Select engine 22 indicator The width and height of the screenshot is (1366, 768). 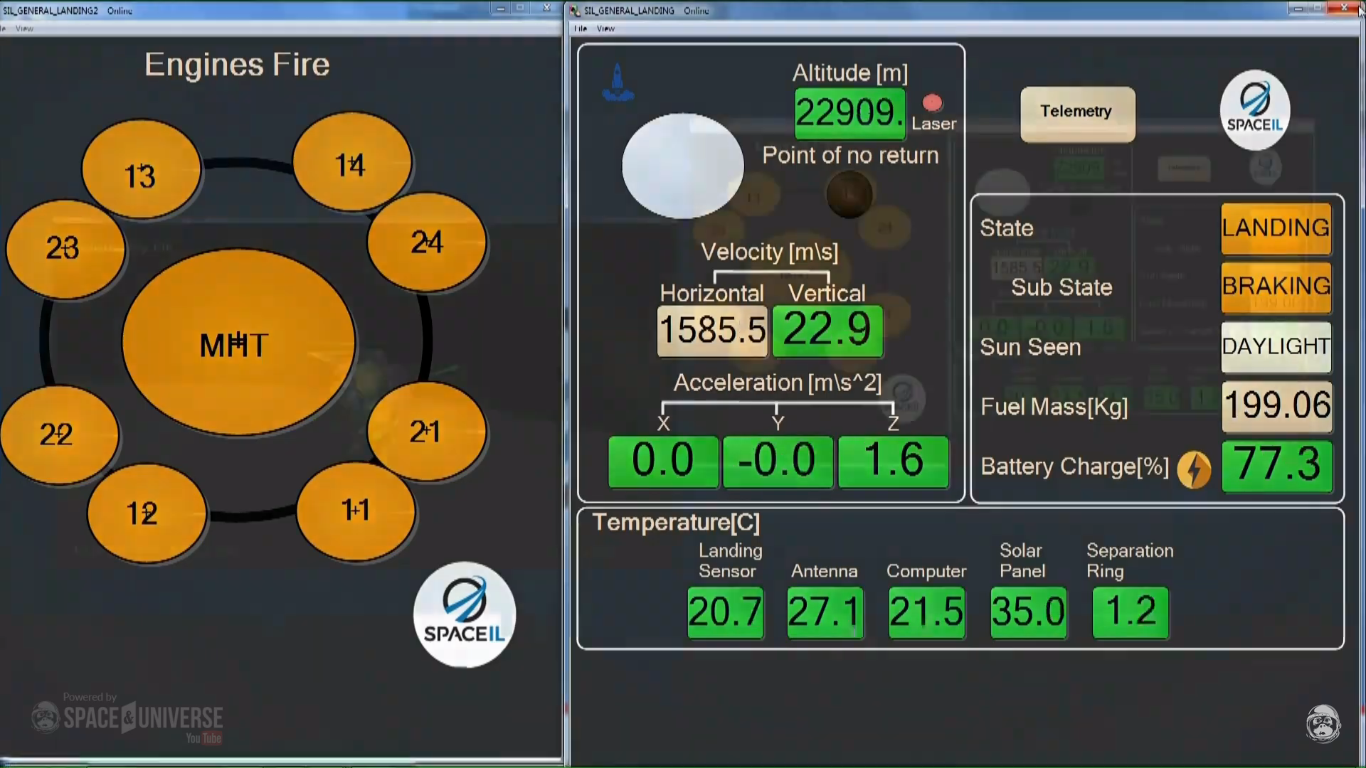pyautogui.click(x=59, y=435)
